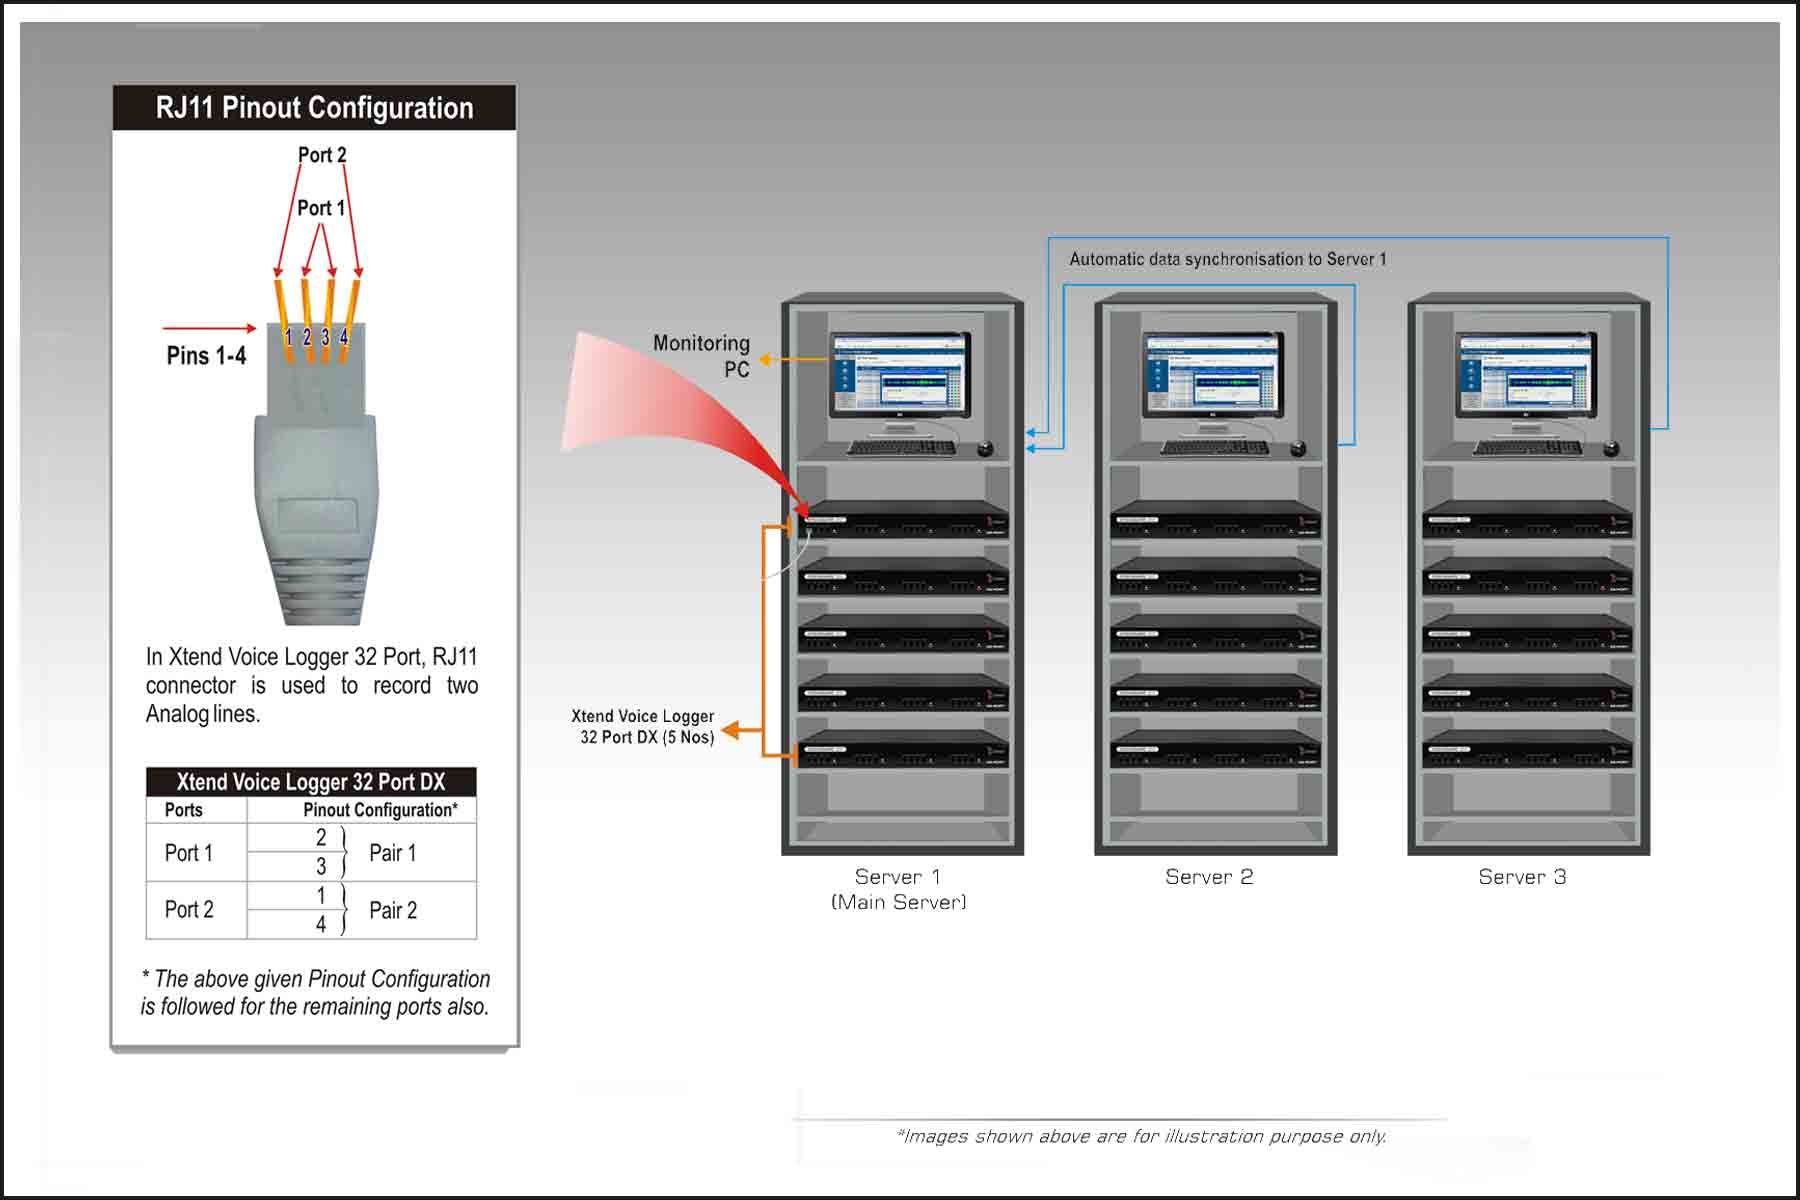Click the third voice logger unit in Server 2
The width and height of the screenshot is (1800, 1200).
(x=1216, y=634)
